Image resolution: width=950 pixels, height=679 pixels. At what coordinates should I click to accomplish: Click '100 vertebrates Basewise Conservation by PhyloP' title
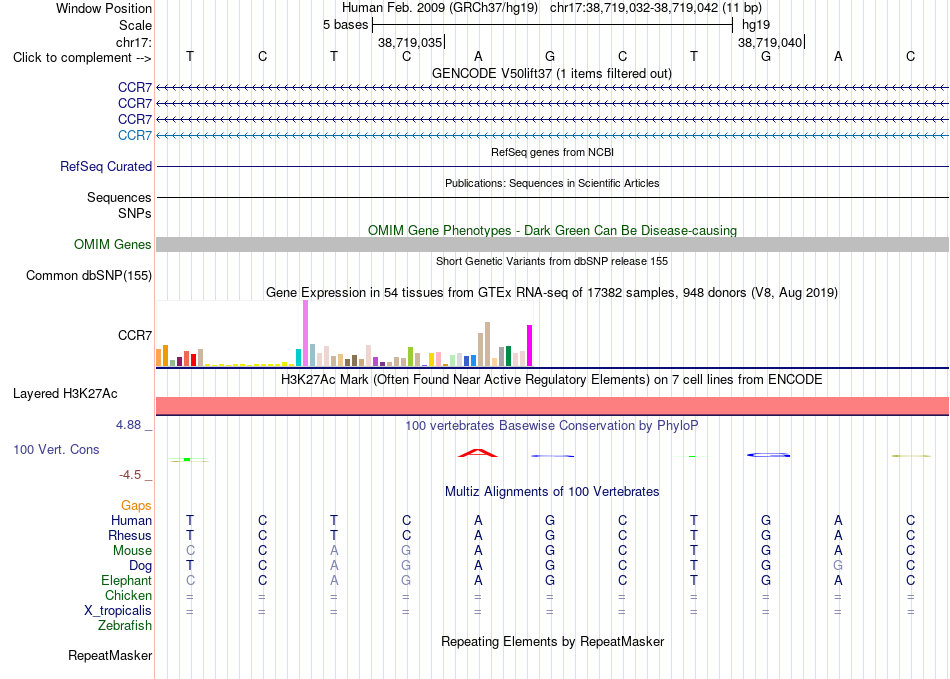551,425
